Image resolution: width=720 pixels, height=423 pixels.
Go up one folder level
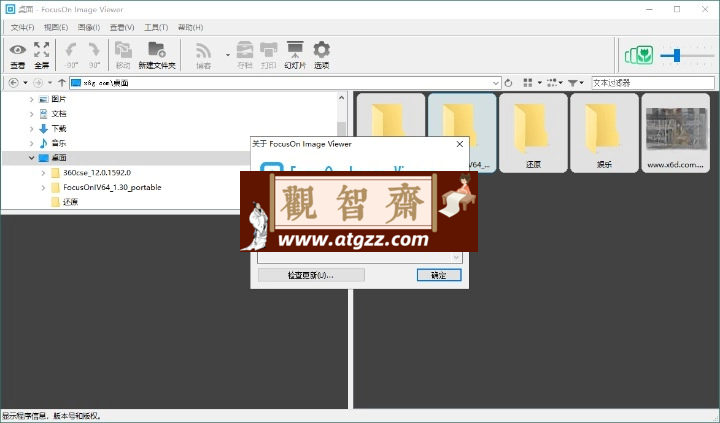[62, 83]
